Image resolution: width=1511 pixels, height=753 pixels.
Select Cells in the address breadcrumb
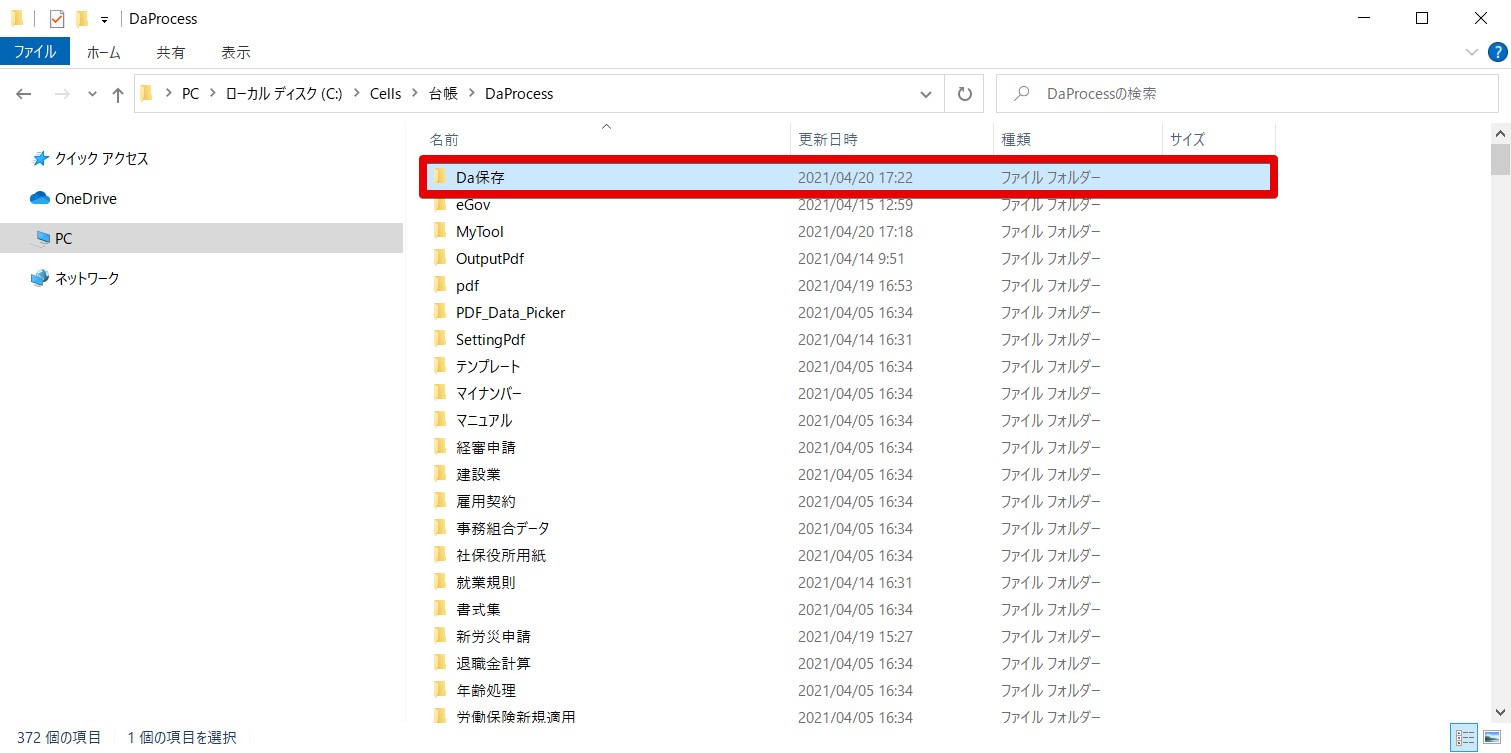click(385, 94)
